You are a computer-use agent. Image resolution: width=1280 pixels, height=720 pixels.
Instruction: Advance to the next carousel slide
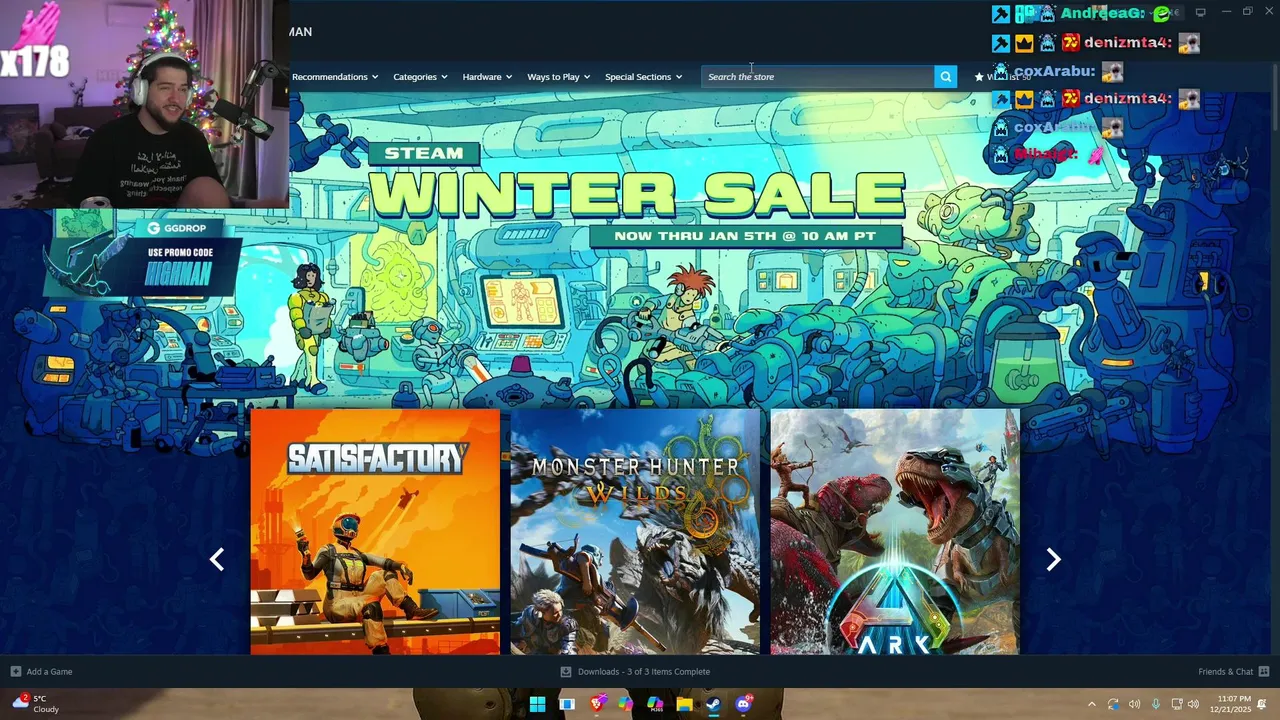pyautogui.click(x=1053, y=560)
